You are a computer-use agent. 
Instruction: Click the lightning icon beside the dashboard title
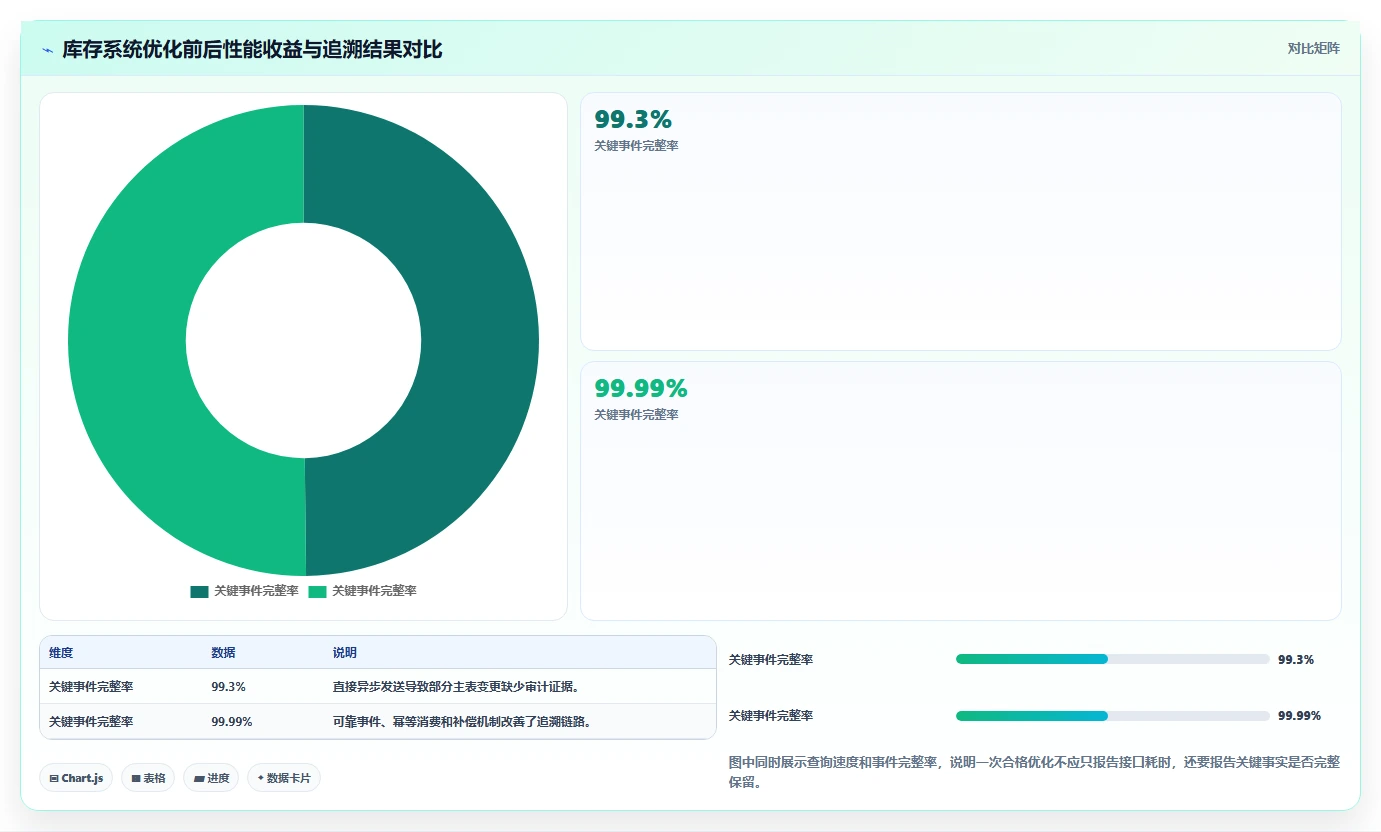tap(47, 50)
